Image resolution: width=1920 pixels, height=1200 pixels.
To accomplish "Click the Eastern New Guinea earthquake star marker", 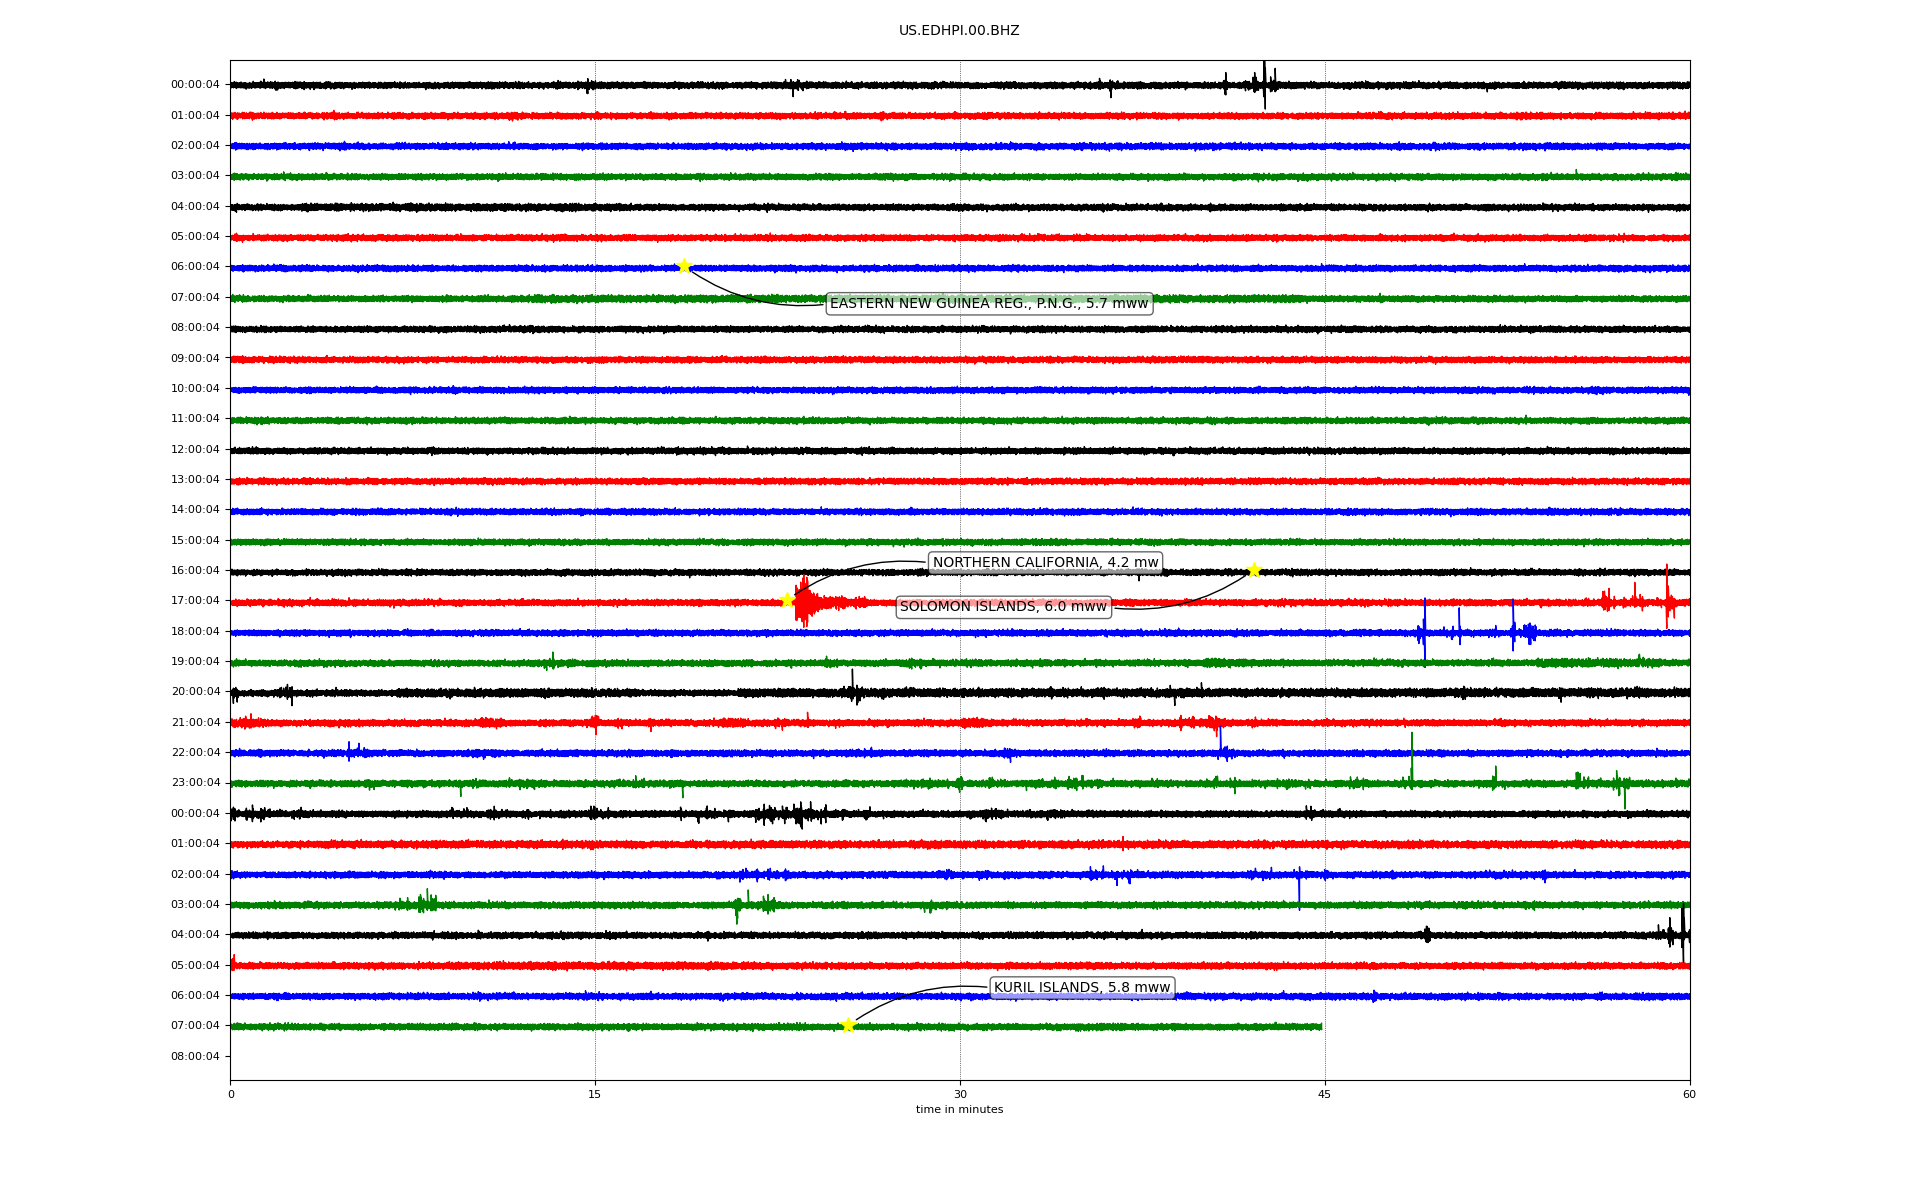I will [684, 266].
